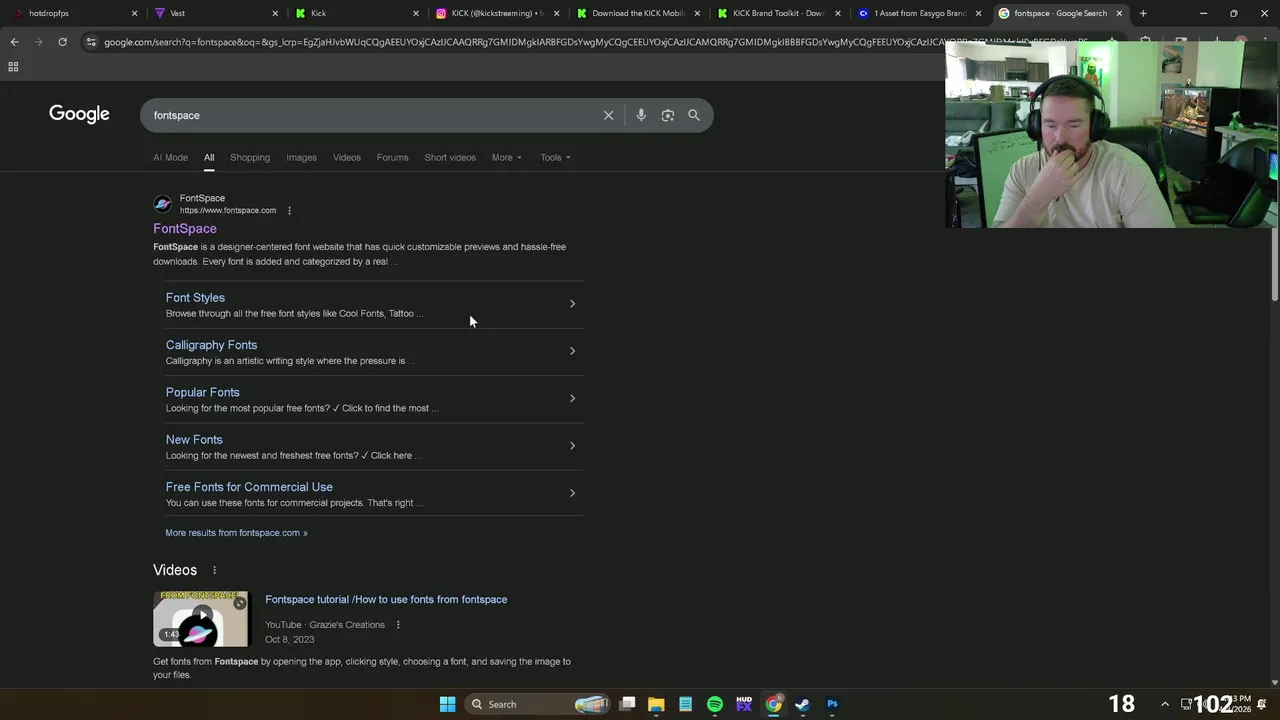This screenshot has height=720, width=1280.
Task: Open Fontspace tutorial video title link
Action: pyautogui.click(x=386, y=600)
